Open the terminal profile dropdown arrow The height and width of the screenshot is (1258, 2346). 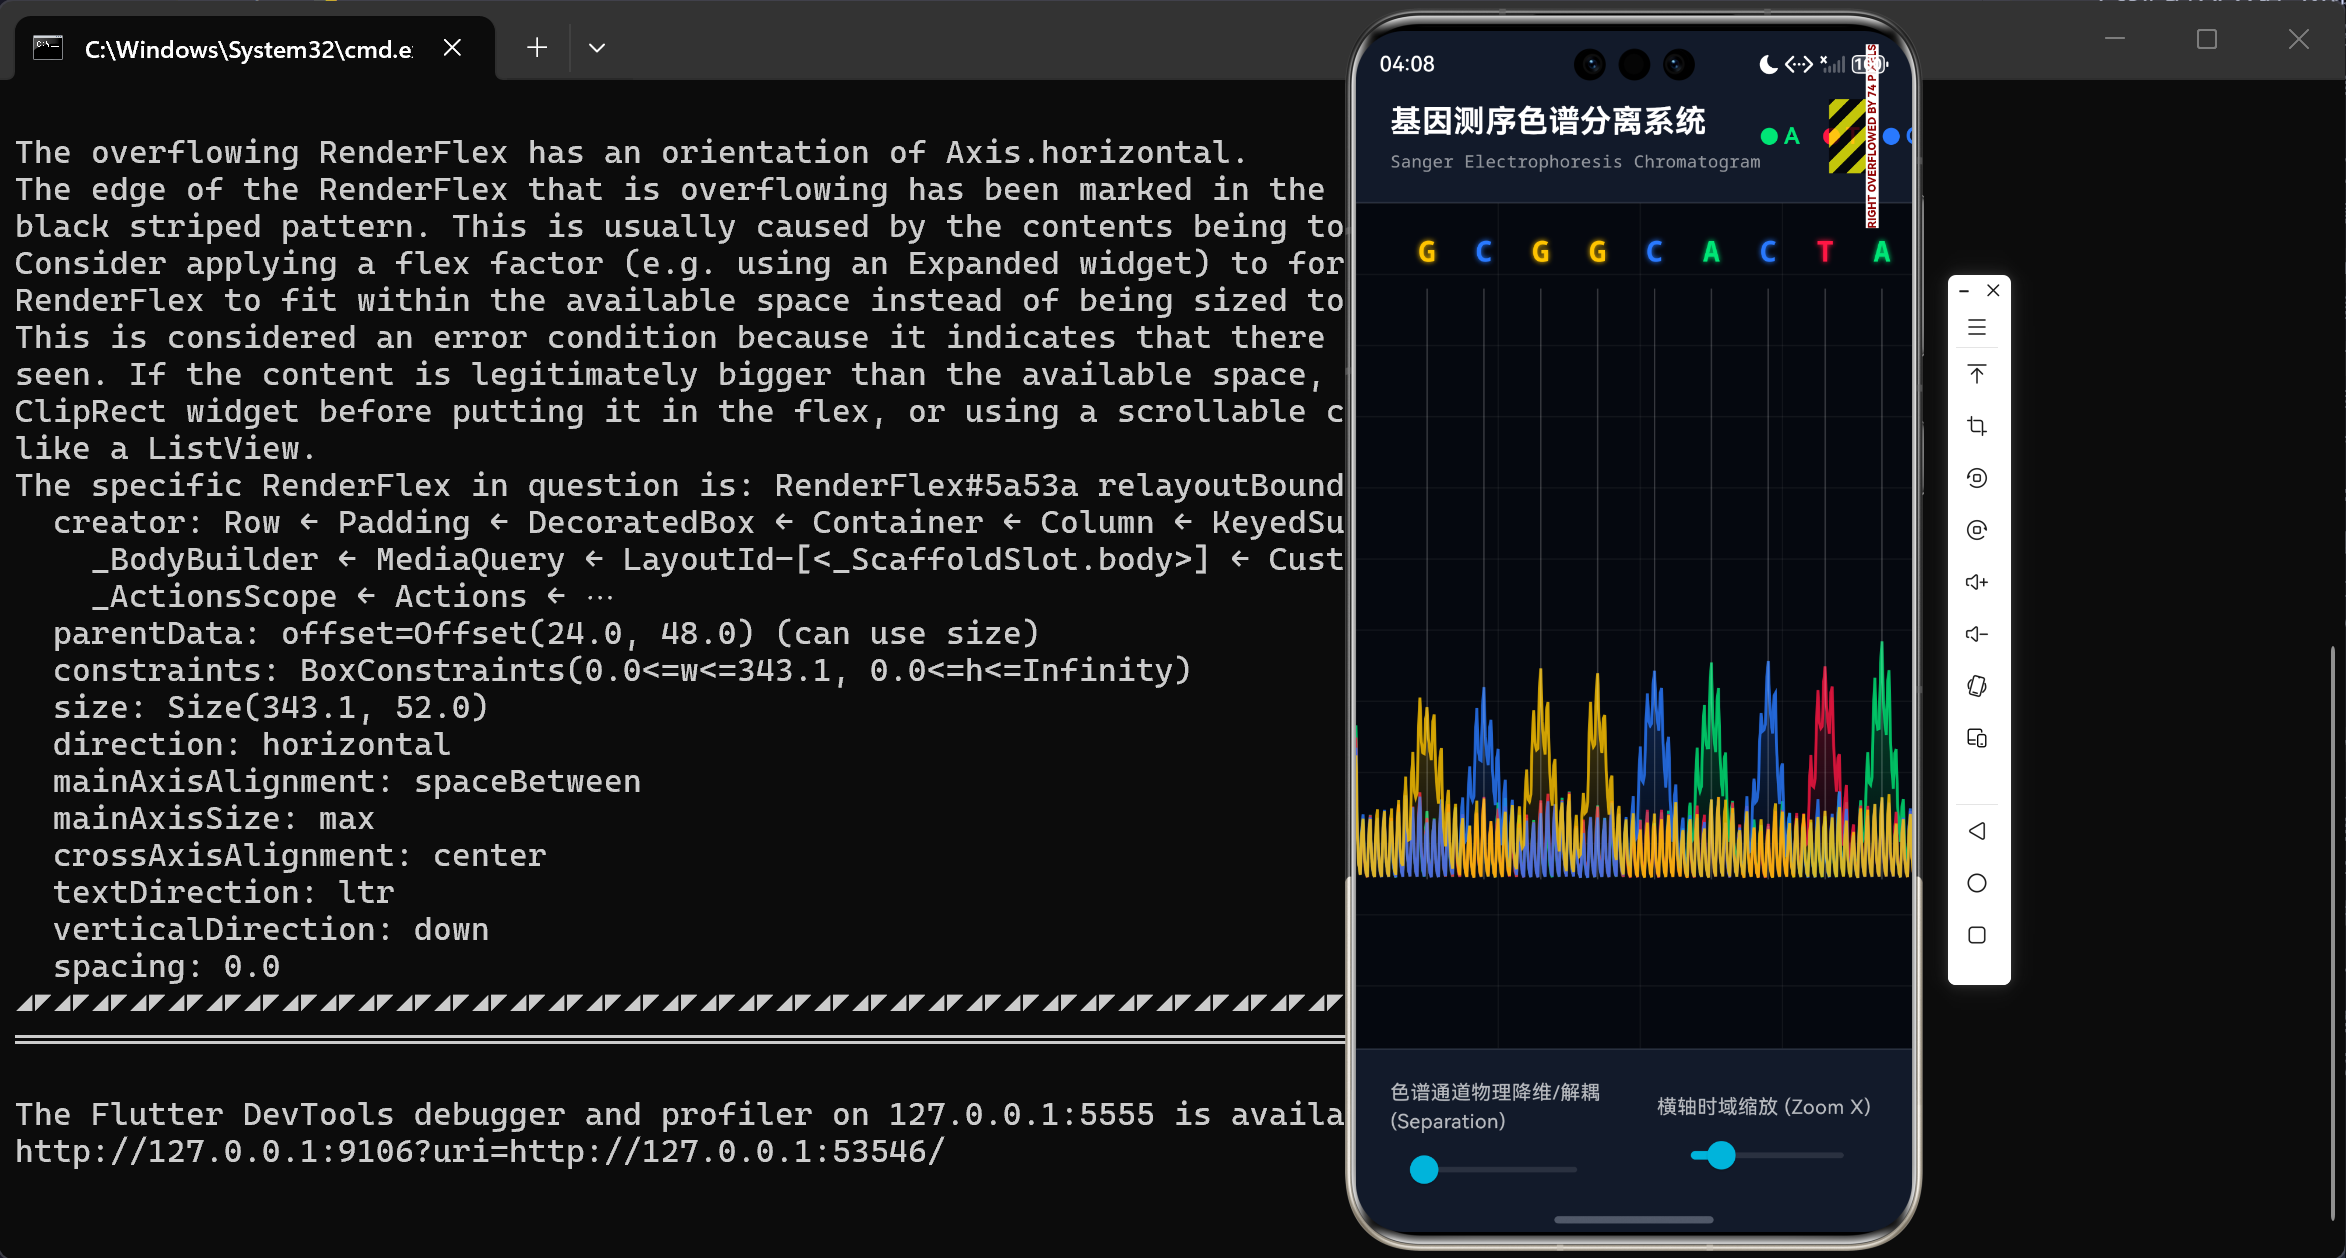tap(597, 48)
